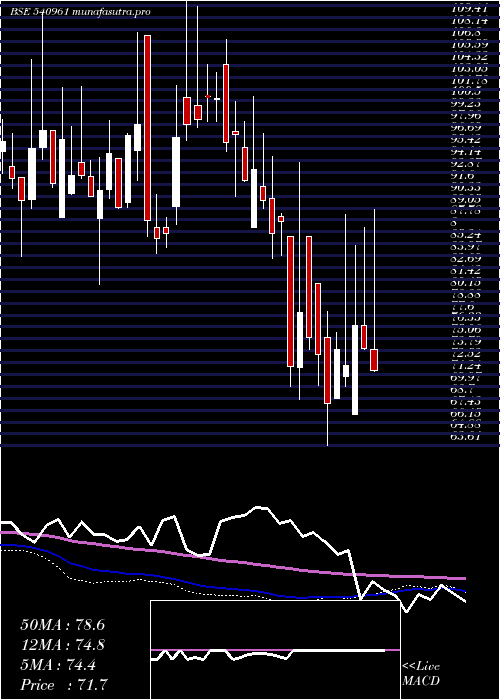The height and width of the screenshot is (700, 500).
Task: Click the 104.32 price axis label
Action: (466, 57)
